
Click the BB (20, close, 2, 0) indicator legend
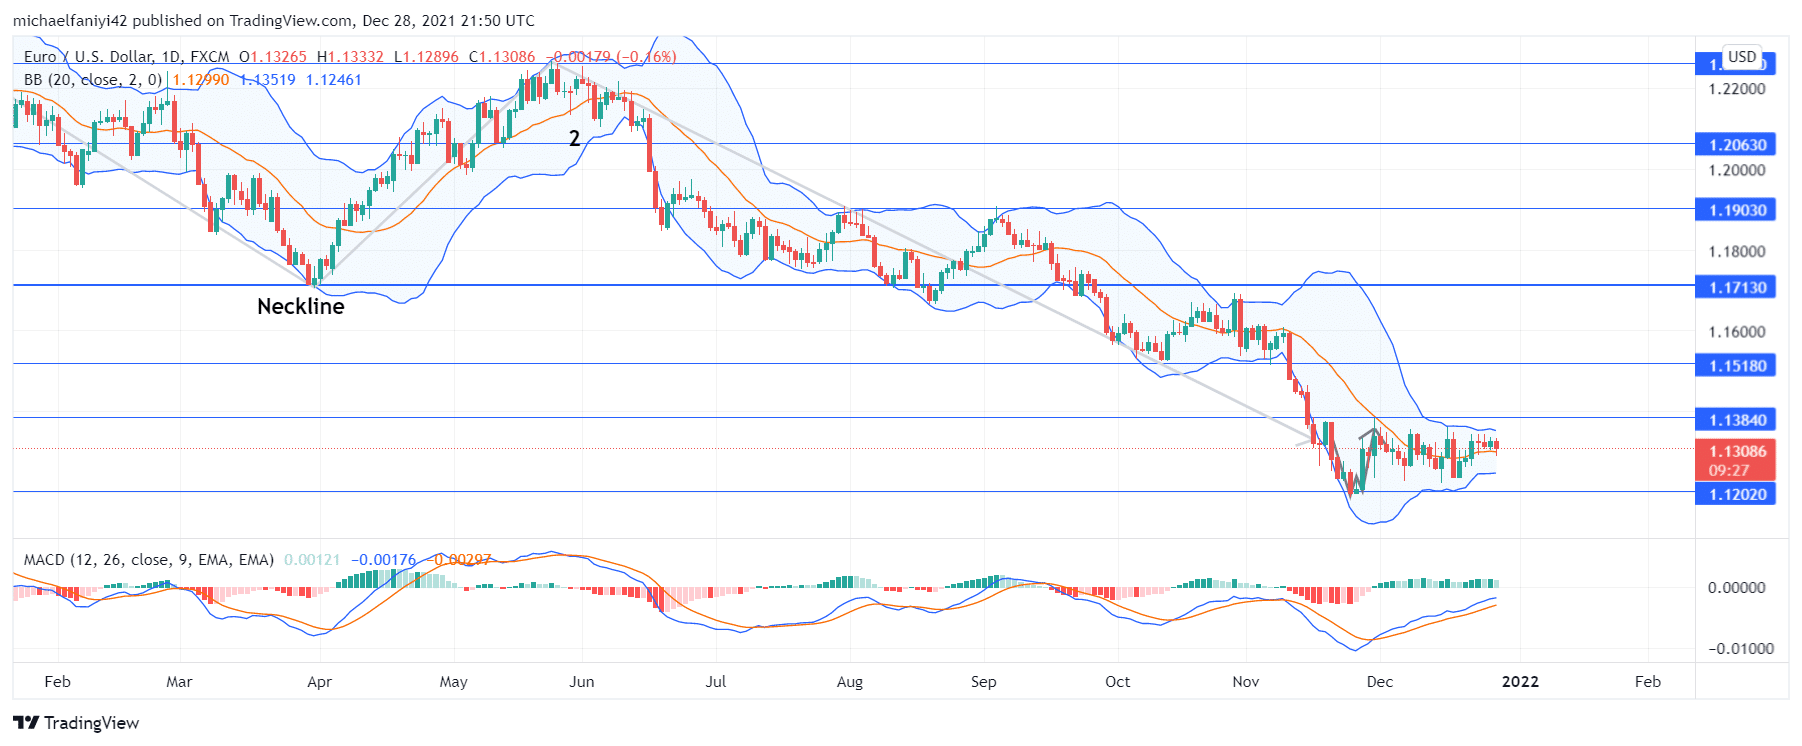(92, 80)
